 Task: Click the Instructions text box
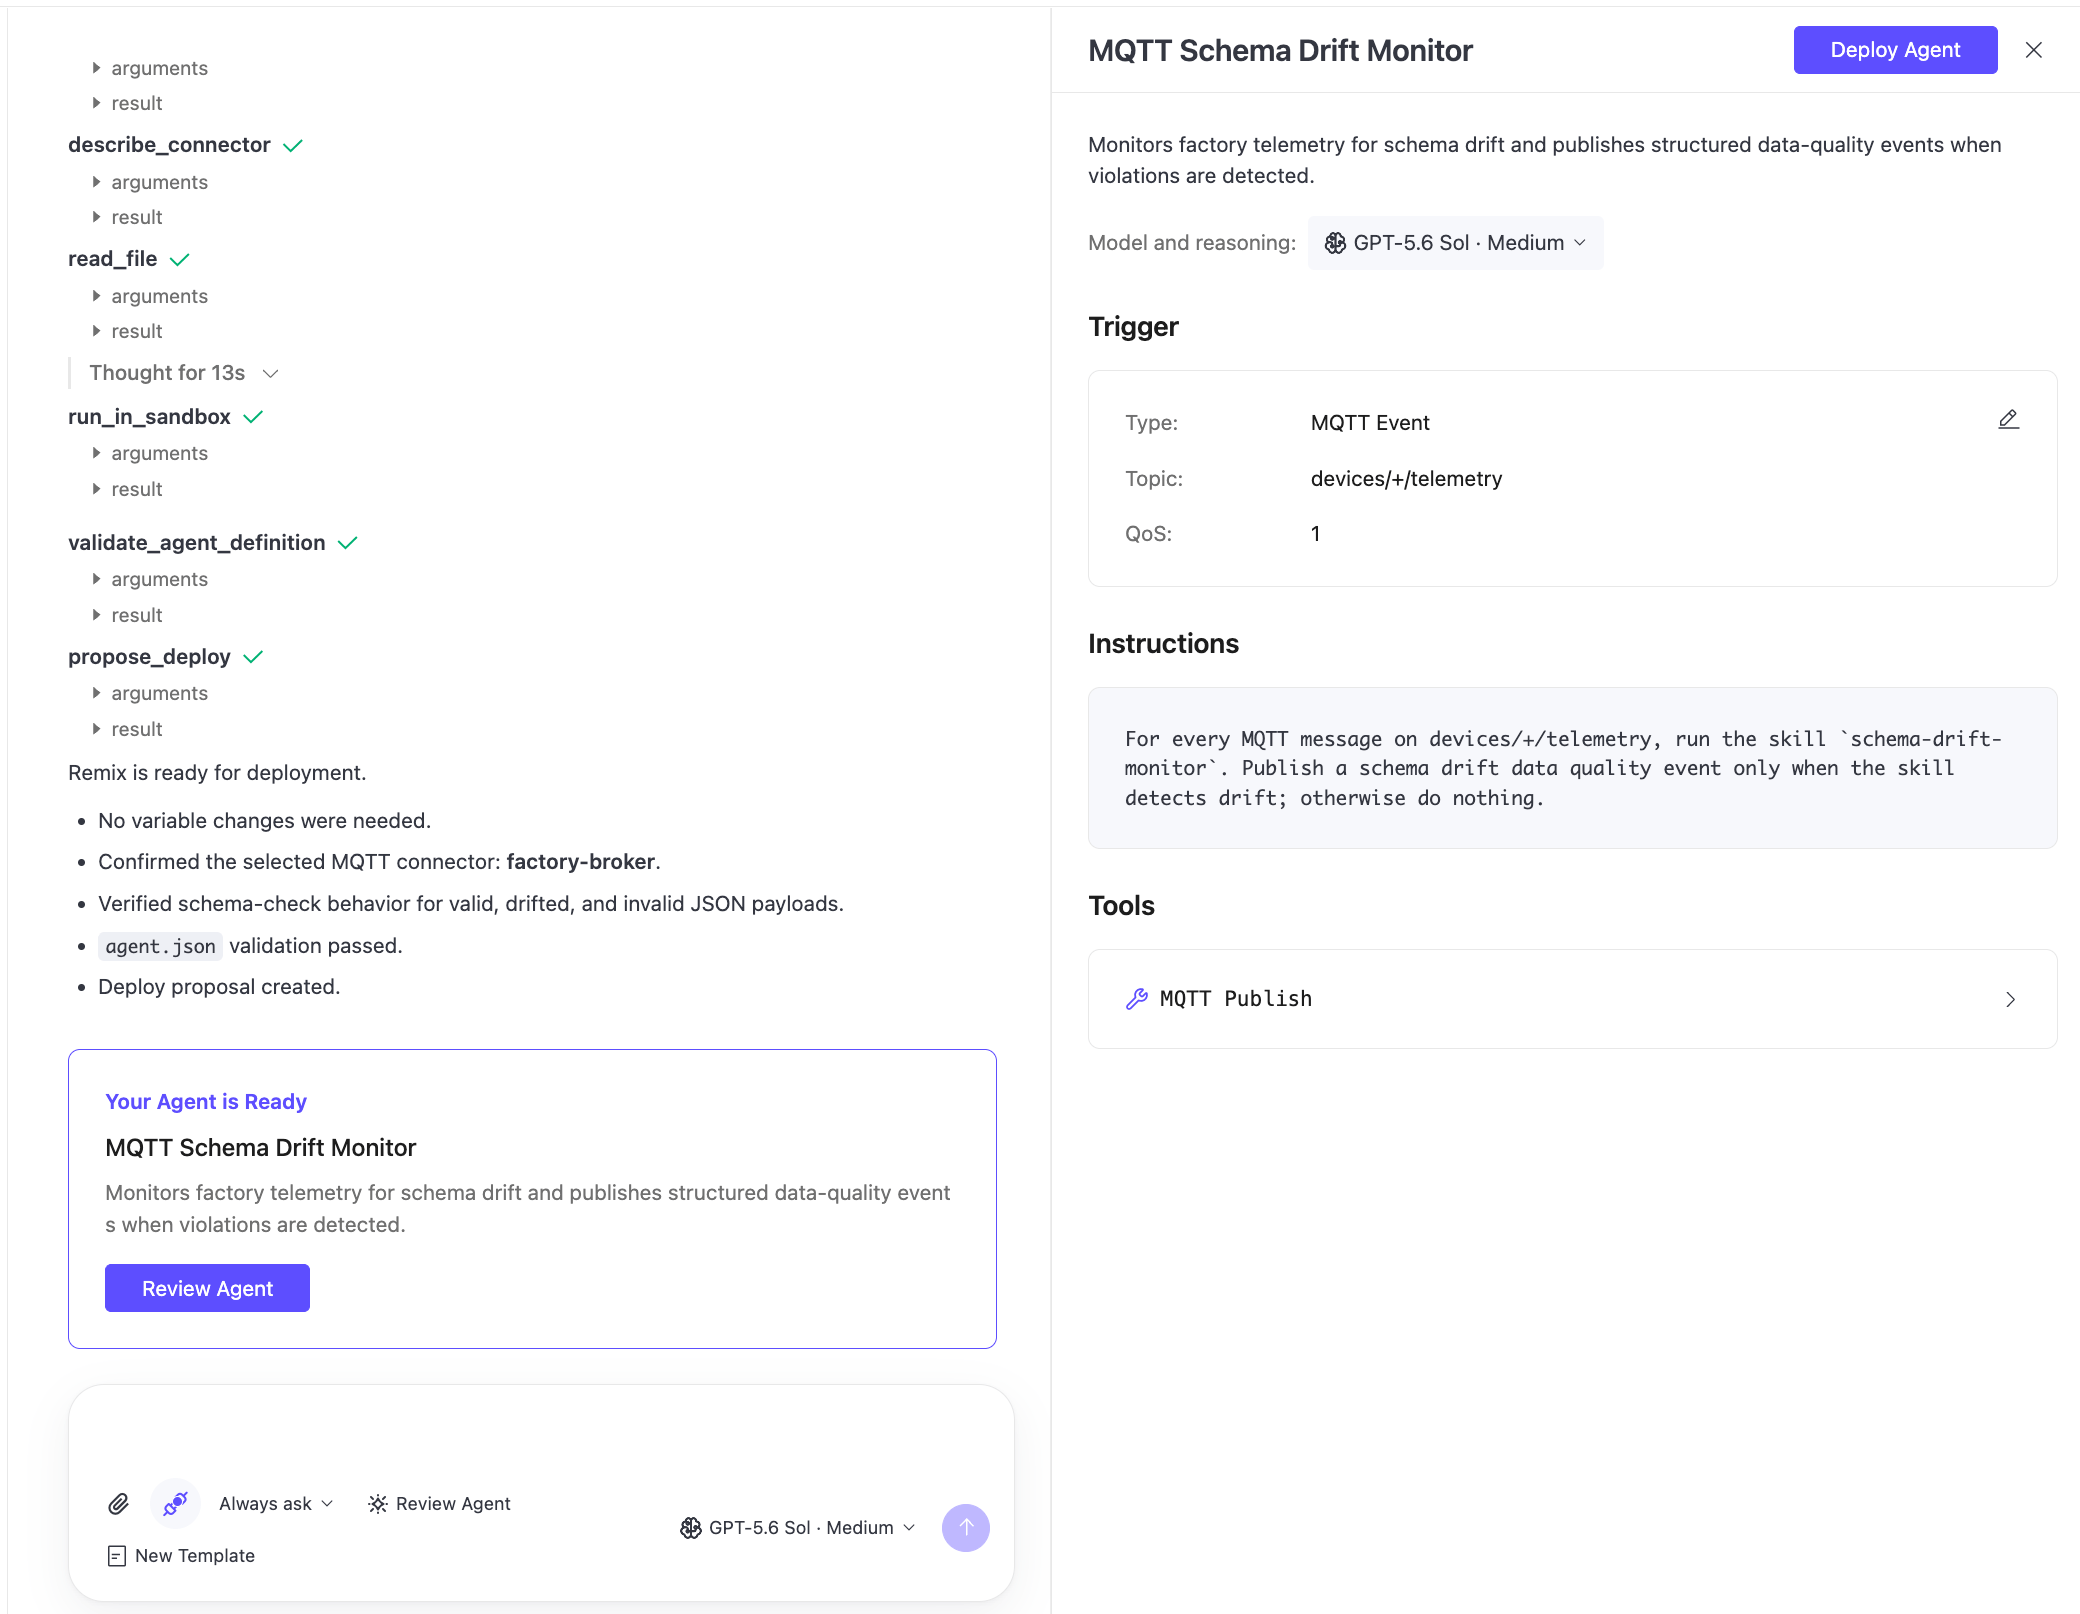(x=1572, y=768)
